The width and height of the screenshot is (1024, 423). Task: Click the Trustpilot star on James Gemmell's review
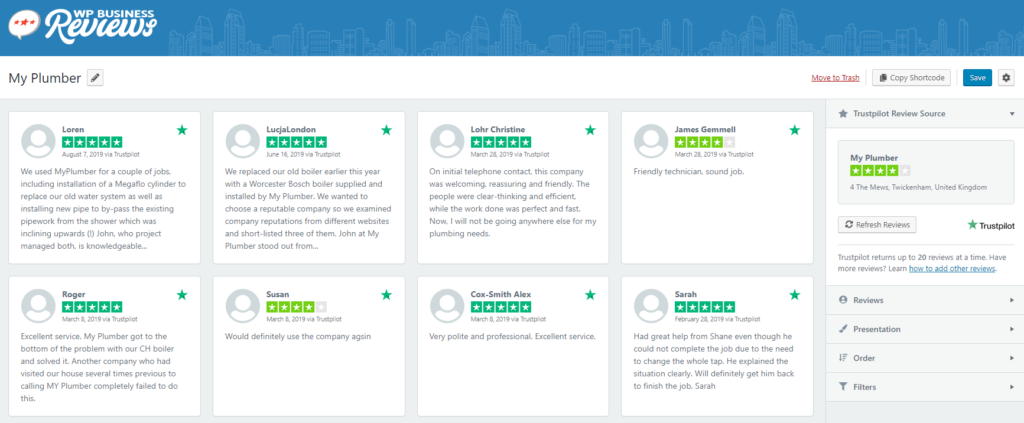pyautogui.click(x=795, y=130)
